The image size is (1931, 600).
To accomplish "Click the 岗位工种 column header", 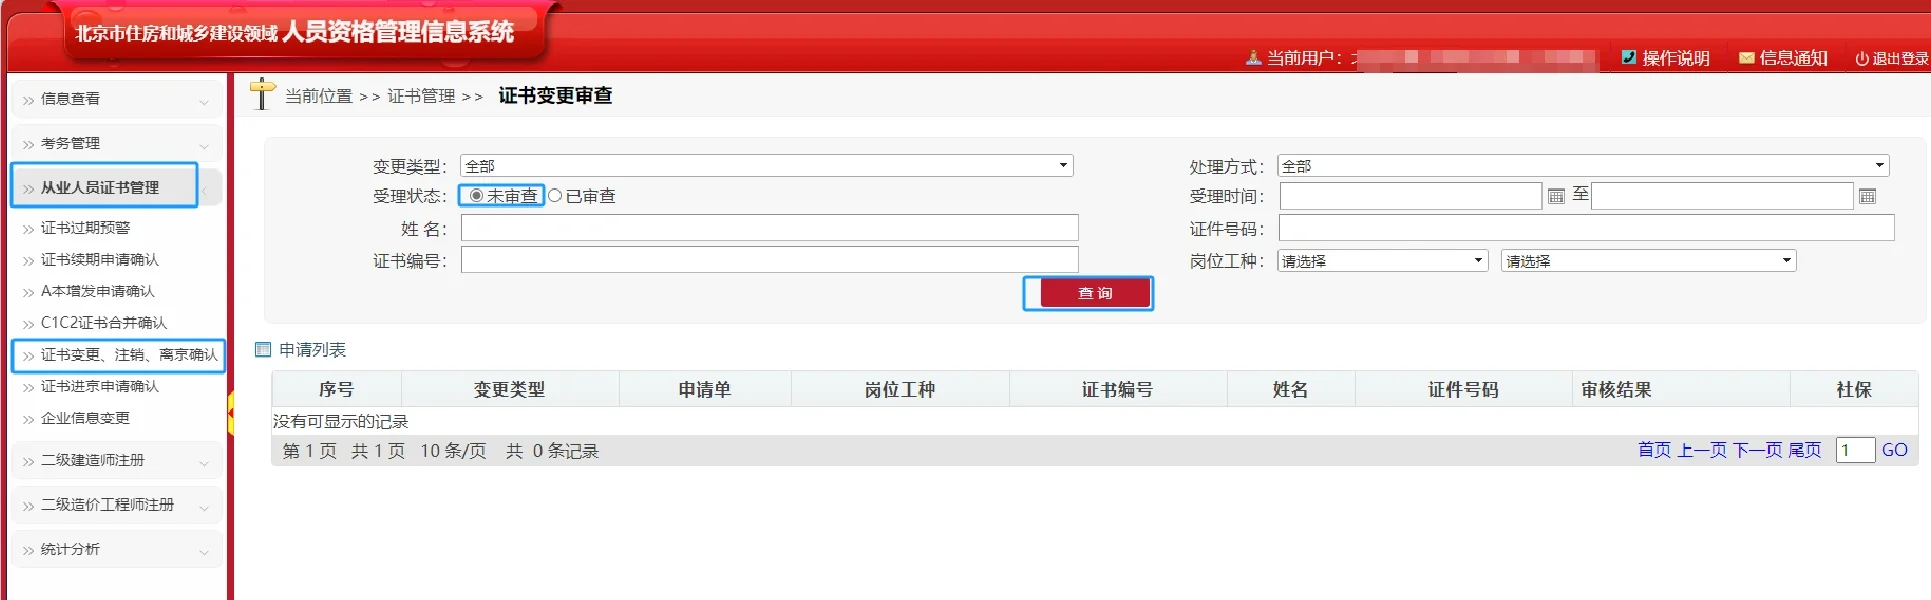I will click(x=900, y=389).
